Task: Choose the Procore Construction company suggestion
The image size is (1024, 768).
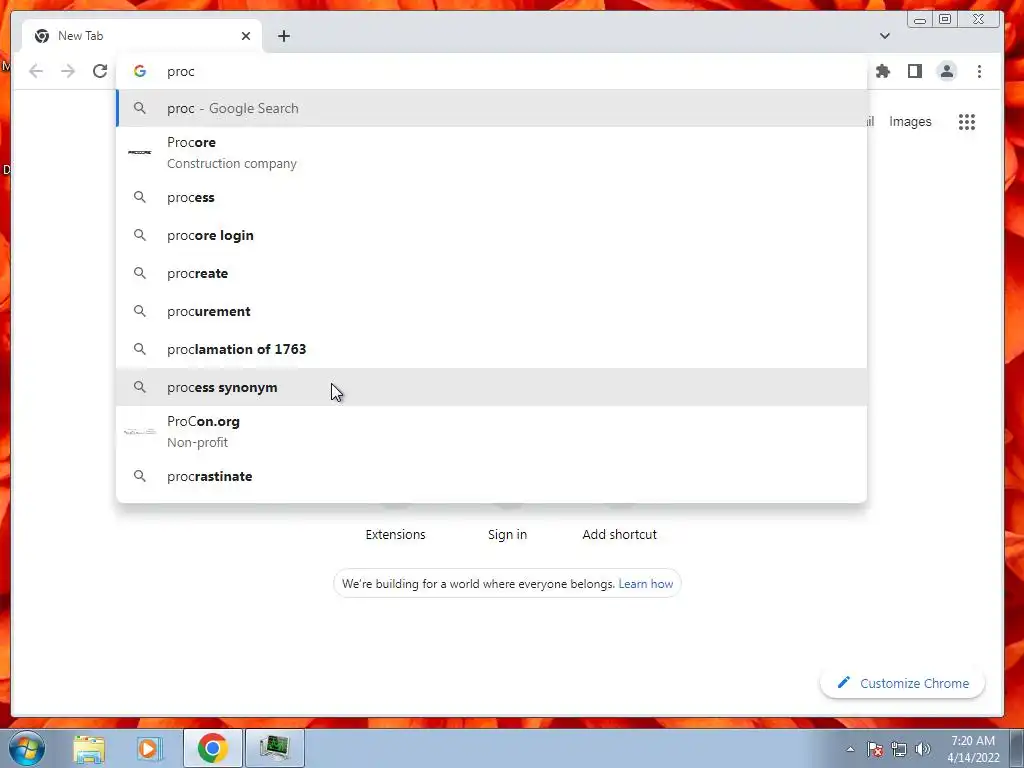Action: [x=492, y=153]
